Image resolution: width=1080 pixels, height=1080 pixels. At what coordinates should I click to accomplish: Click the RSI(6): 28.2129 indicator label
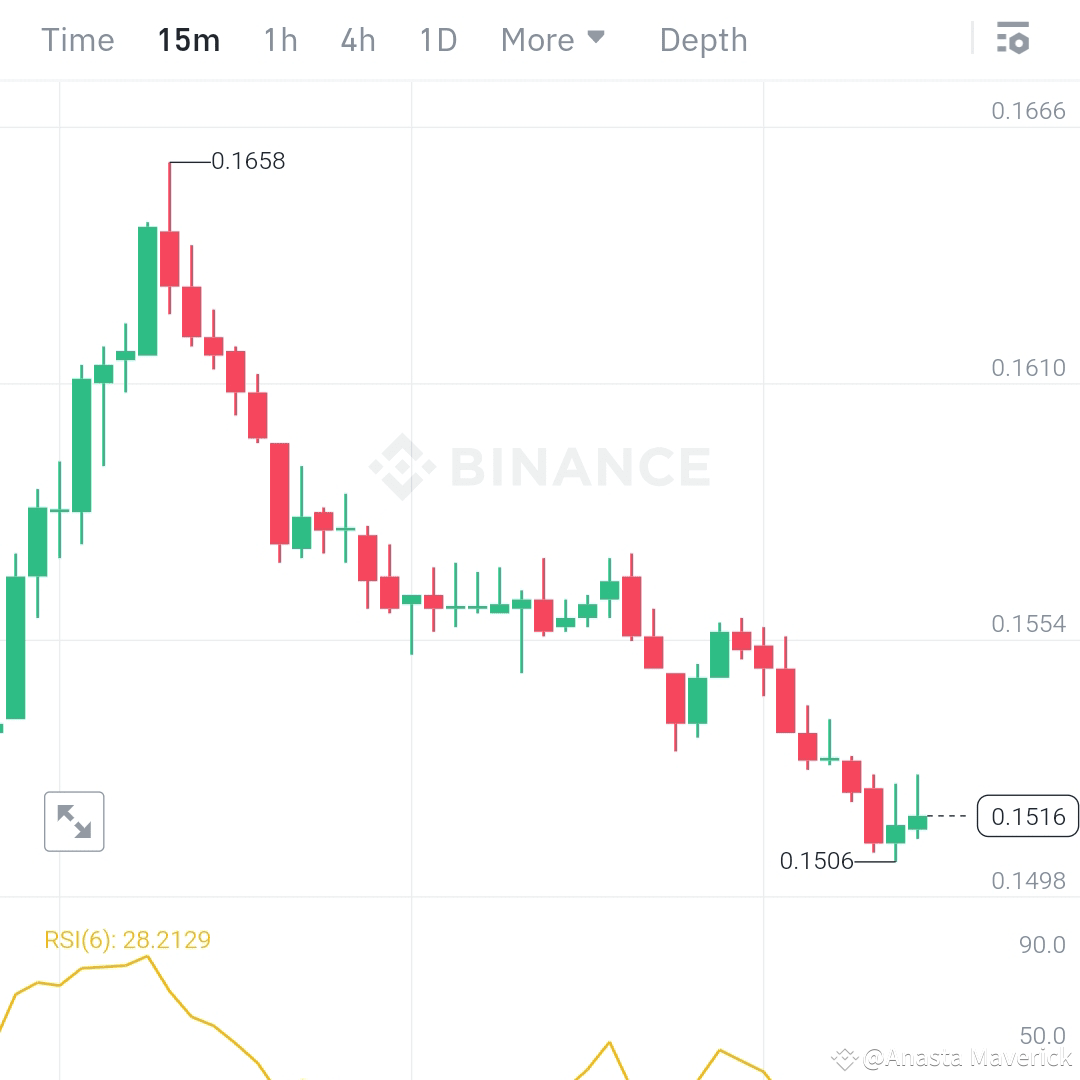(x=126, y=940)
